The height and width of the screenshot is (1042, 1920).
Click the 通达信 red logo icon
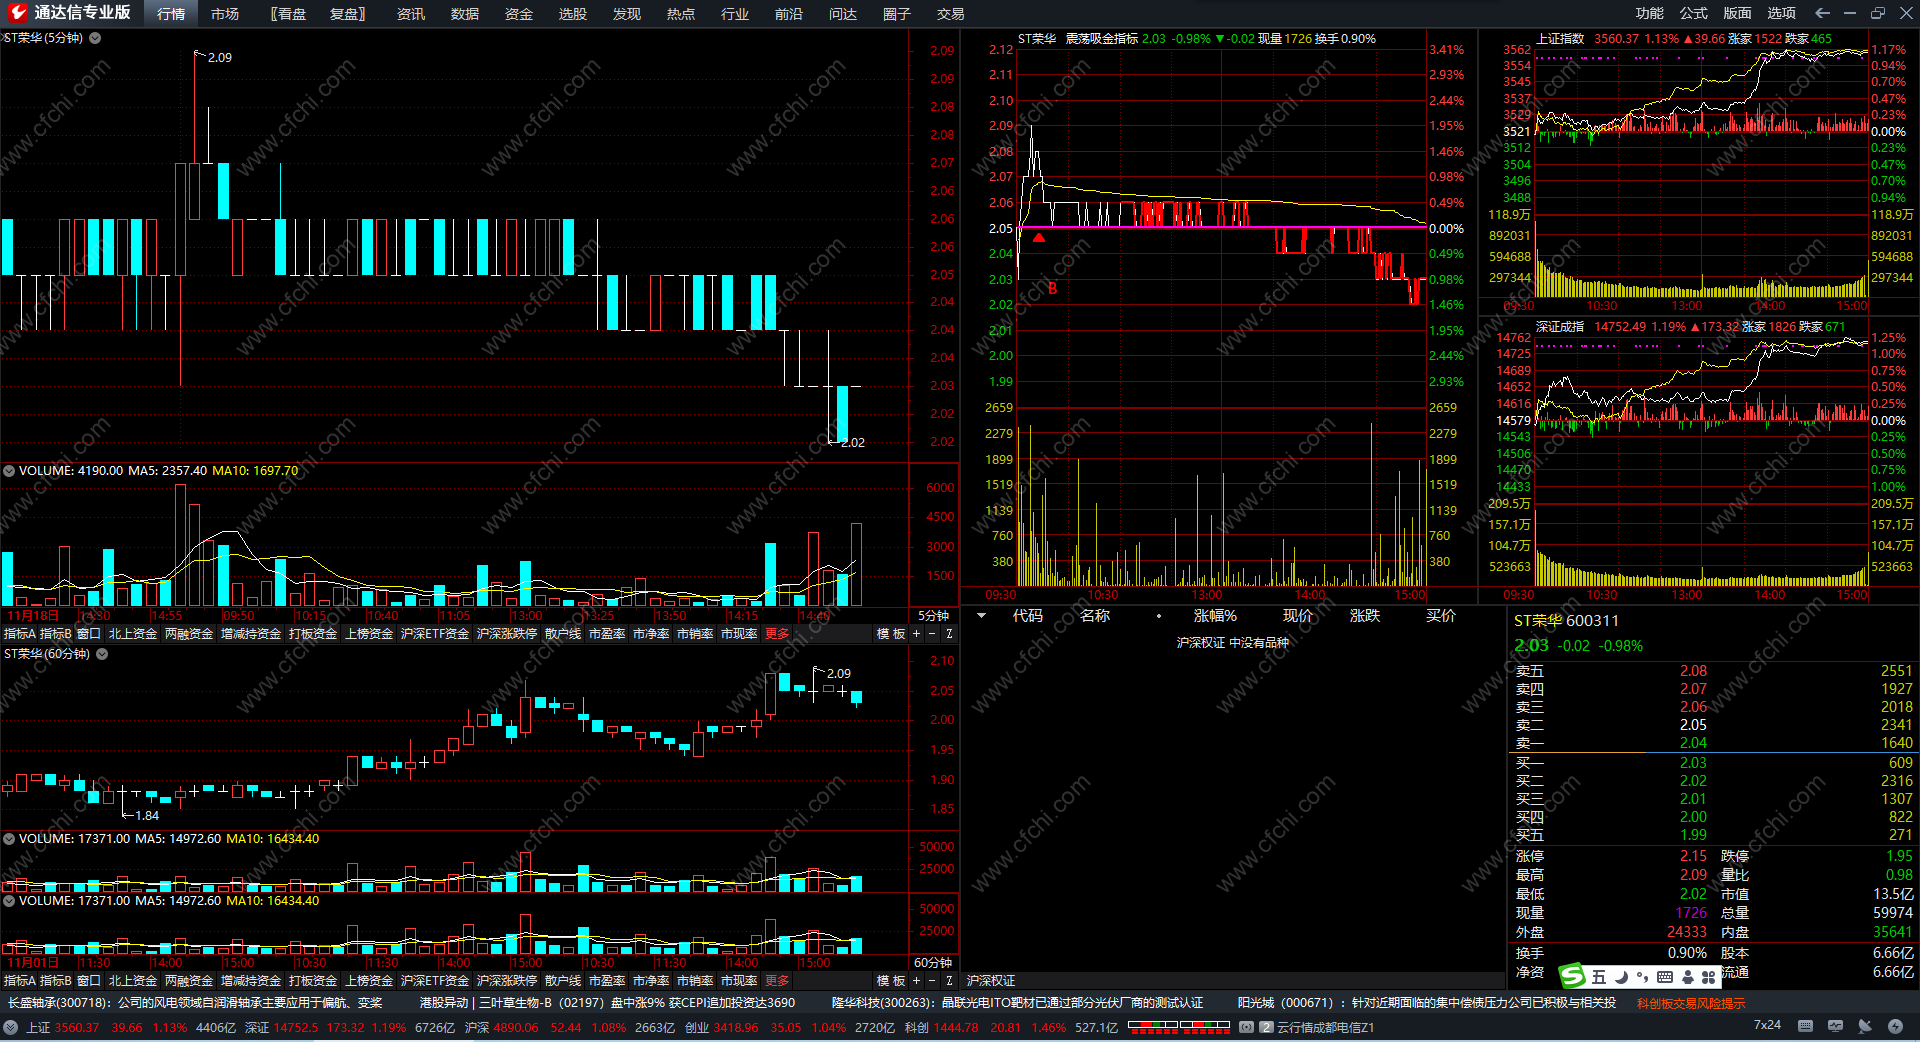(x=18, y=13)
